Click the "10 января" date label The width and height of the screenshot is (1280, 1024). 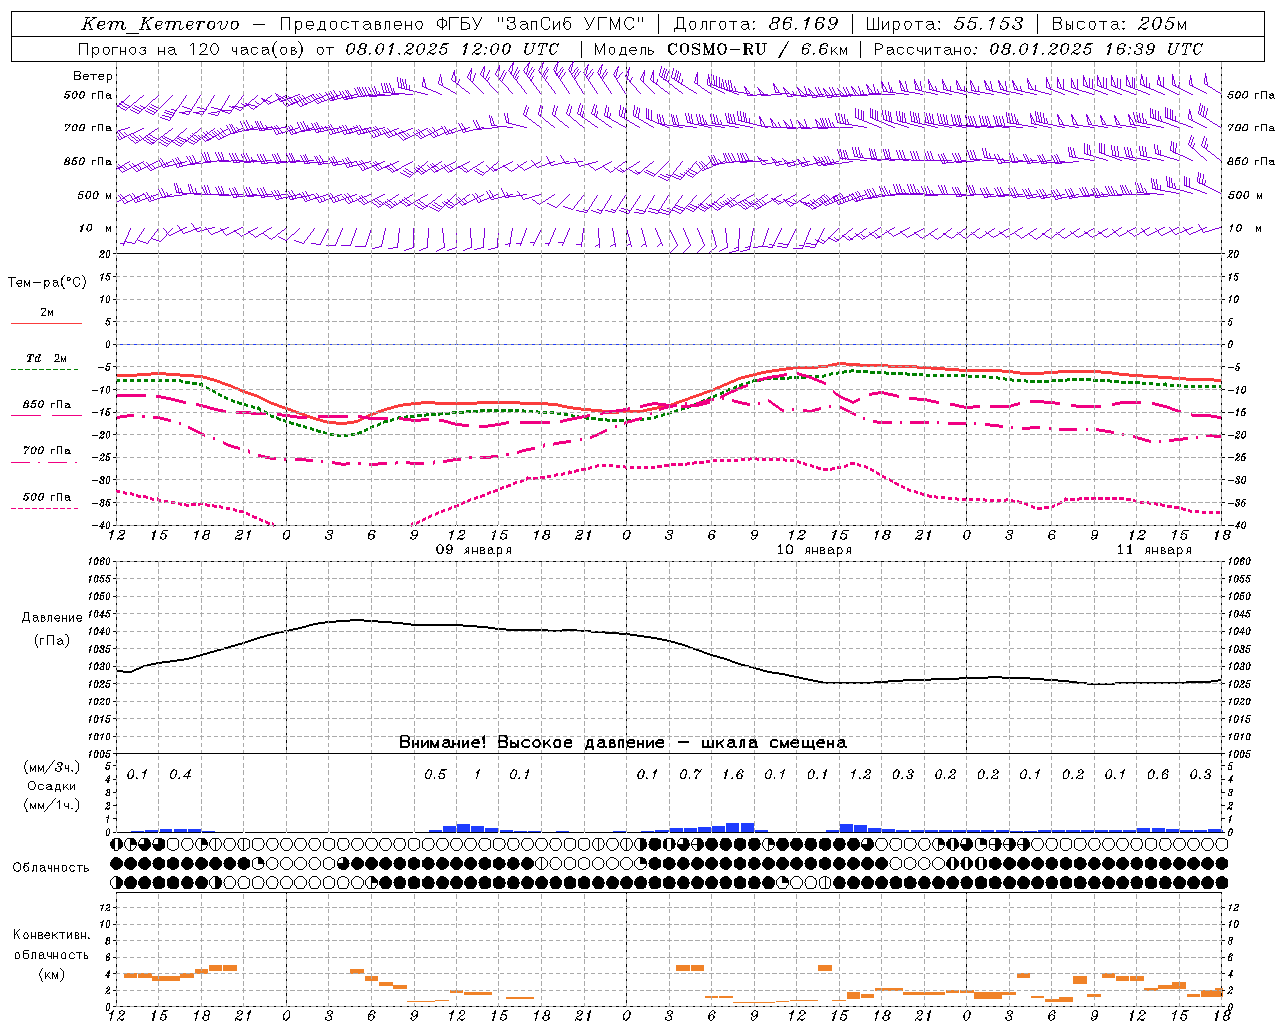814,550
